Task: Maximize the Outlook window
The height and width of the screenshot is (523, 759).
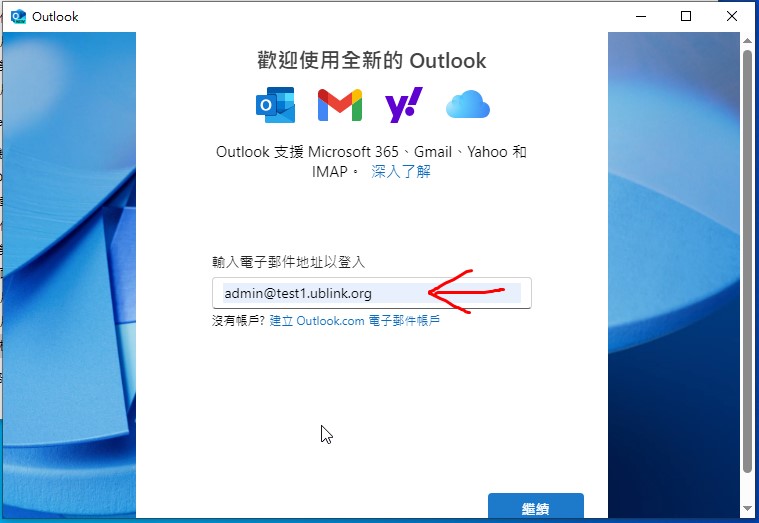Action: [686, 16]
